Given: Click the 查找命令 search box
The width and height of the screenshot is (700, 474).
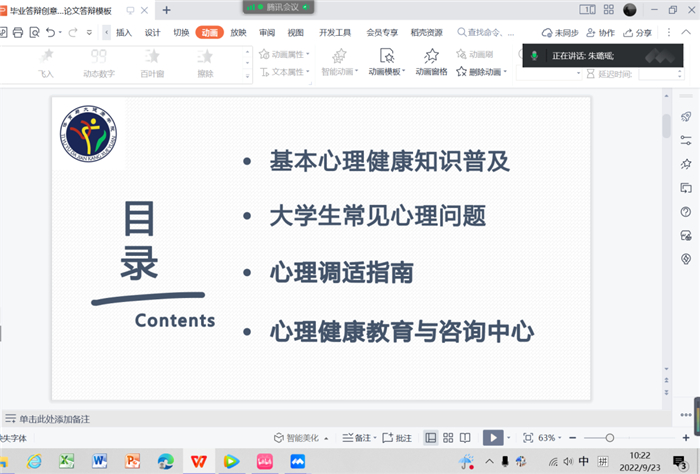Looking at the screenshot, I should (486, 33).
